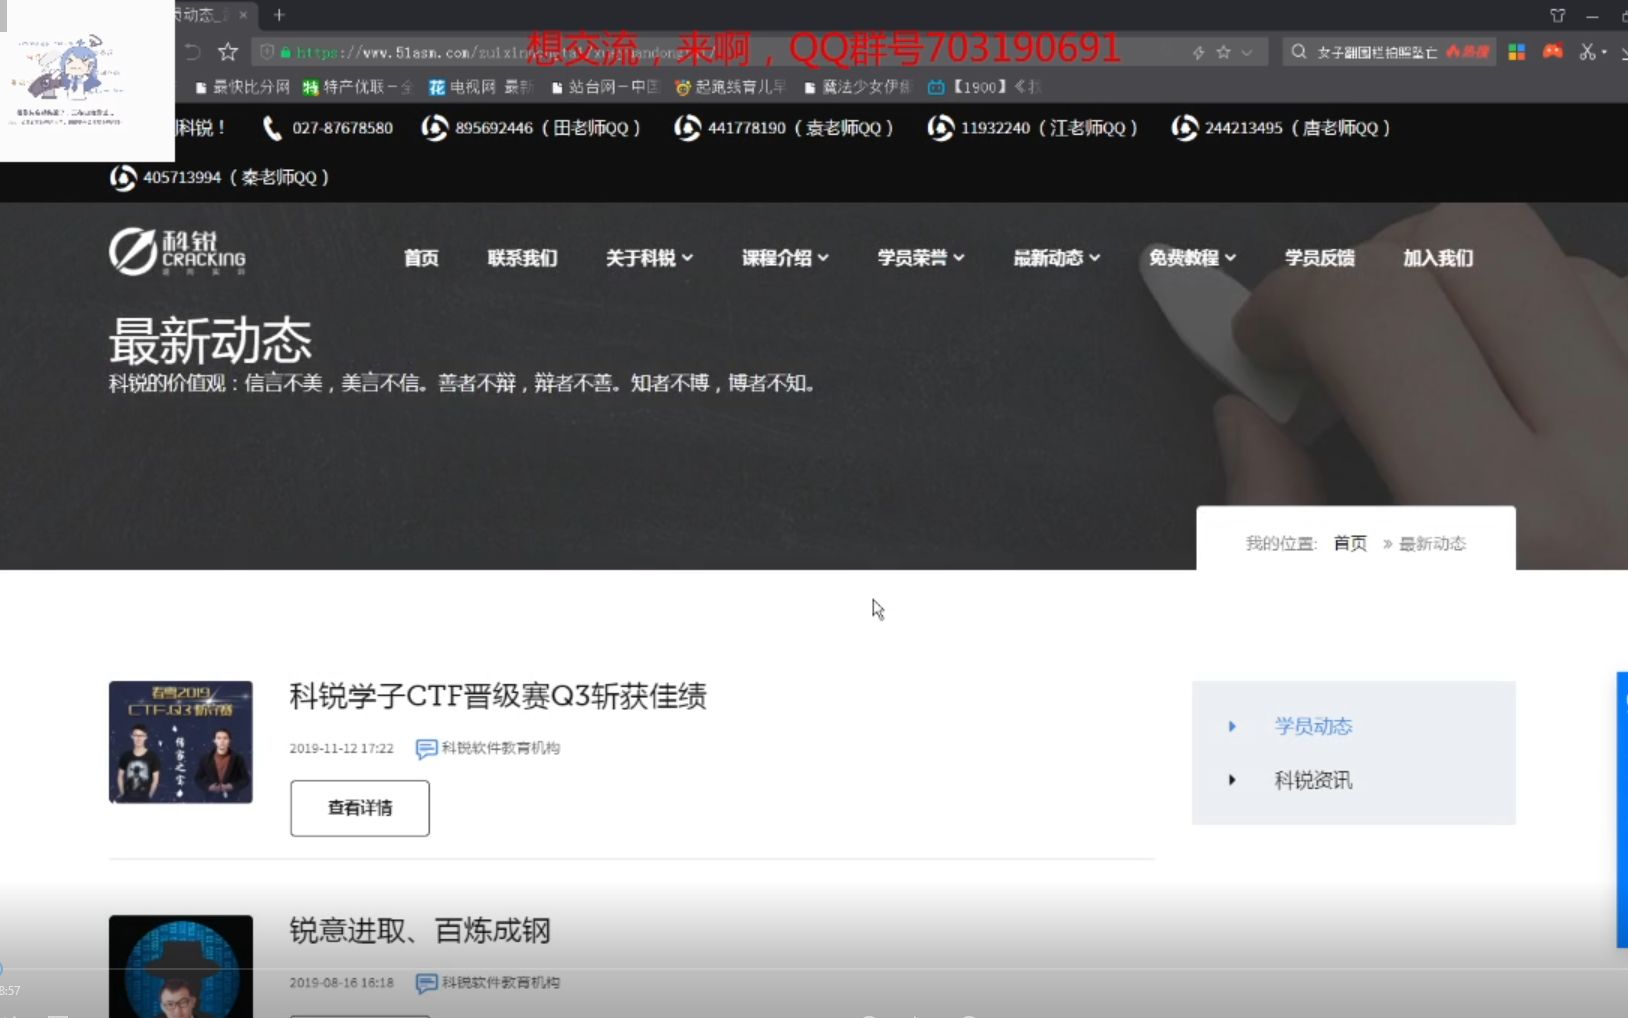
Task: Click arrow bullet beside 学员动态
Action: pos(1232,727)
